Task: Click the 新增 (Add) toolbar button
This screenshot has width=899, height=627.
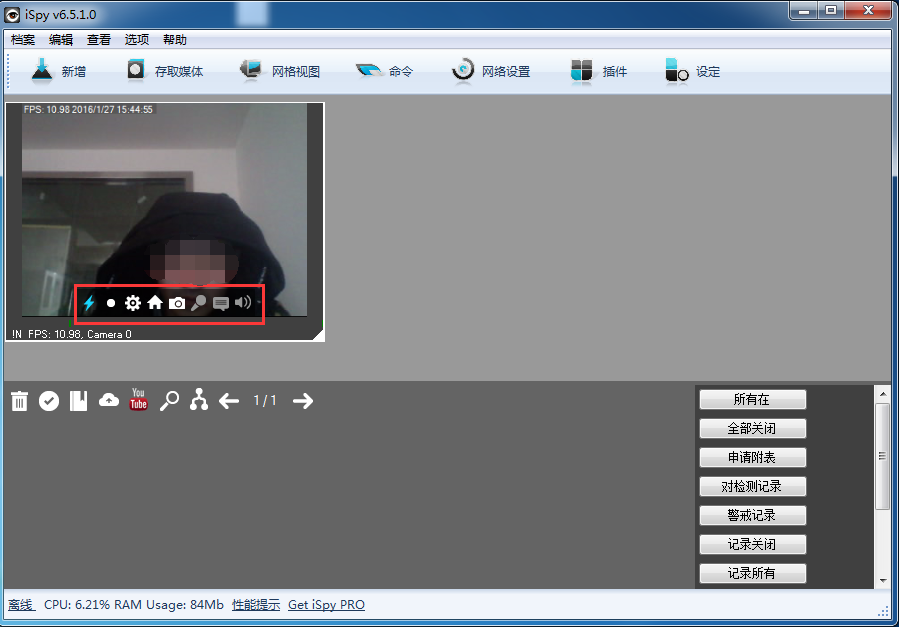Action: coord(58,72)
